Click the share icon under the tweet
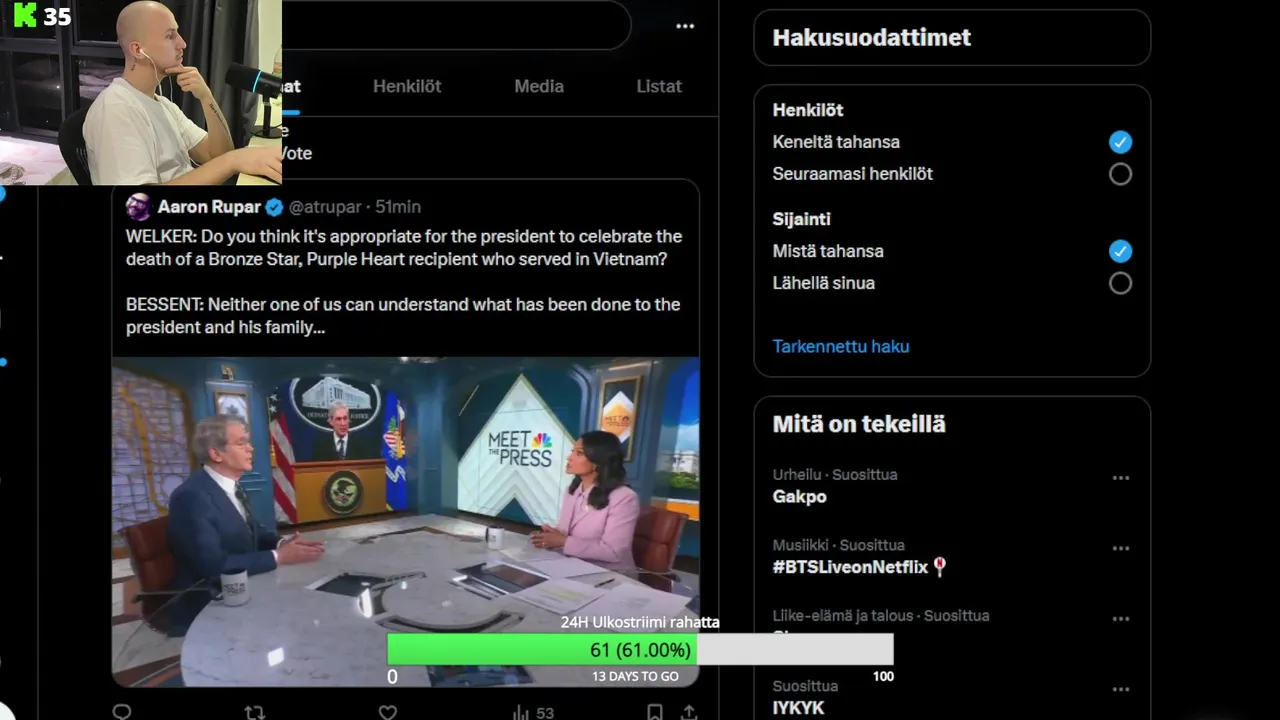Screen dimensions: 1280x720 tap(688, 712)
